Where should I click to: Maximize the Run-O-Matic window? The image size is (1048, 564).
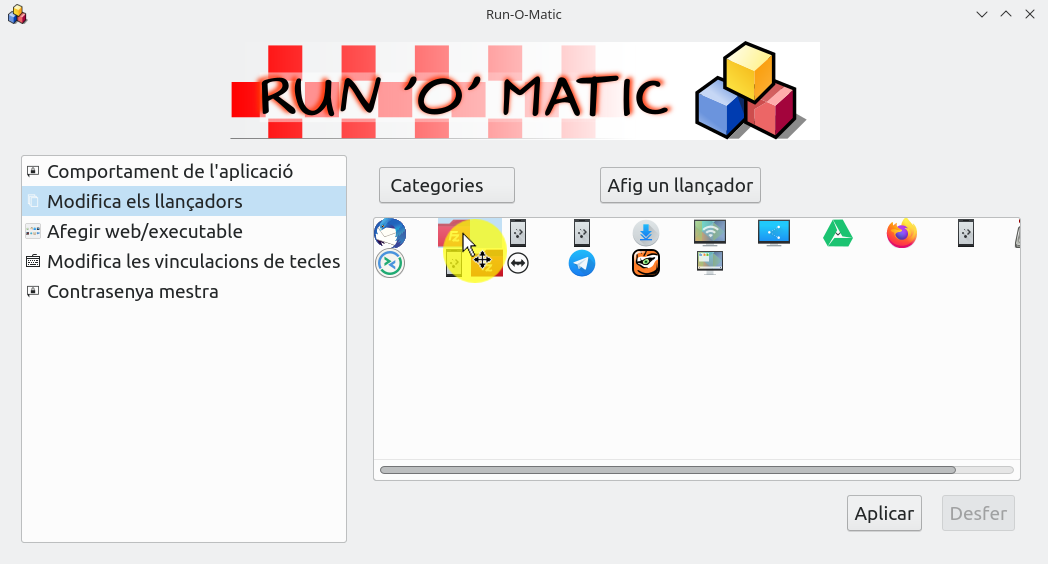(x=1006, y=14)
